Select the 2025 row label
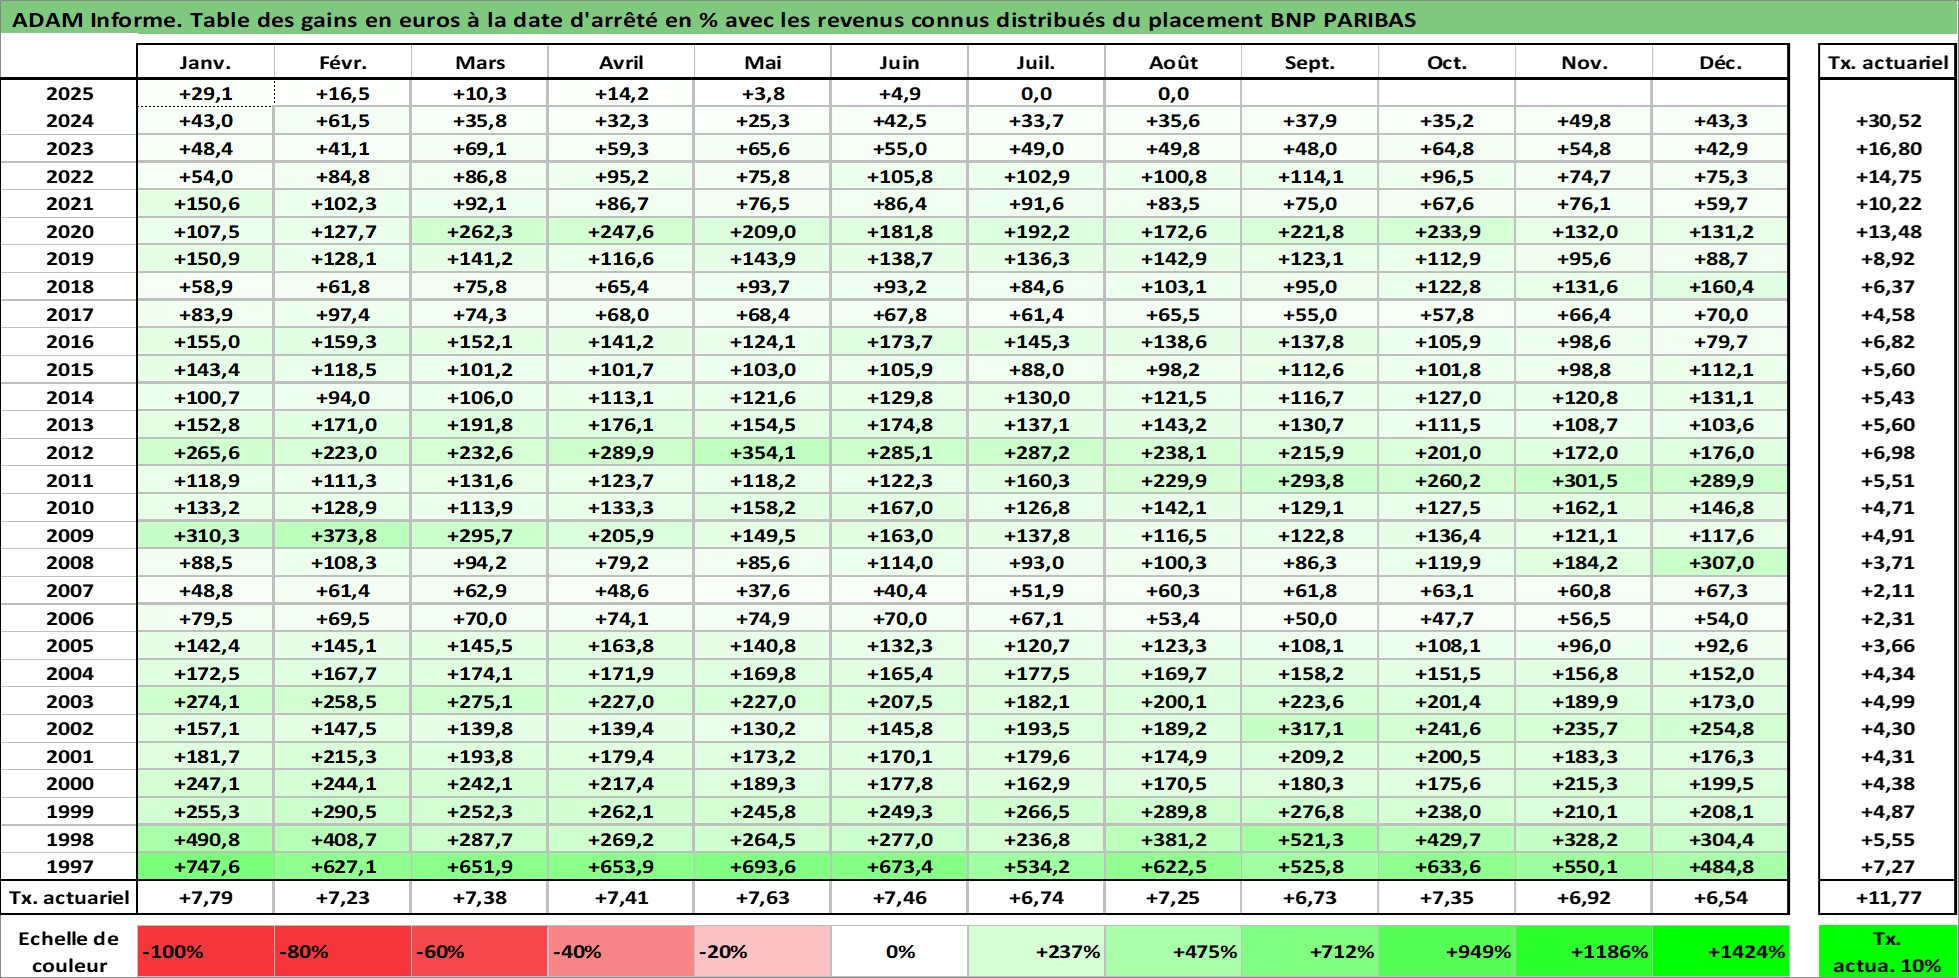 [x=69, y=94]
